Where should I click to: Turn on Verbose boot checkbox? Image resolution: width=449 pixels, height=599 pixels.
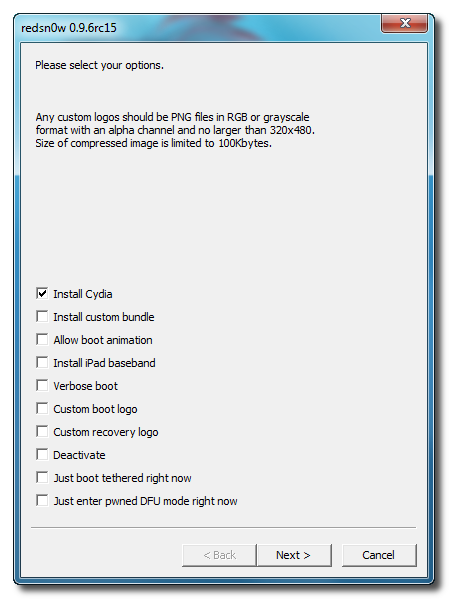(42, 385)
